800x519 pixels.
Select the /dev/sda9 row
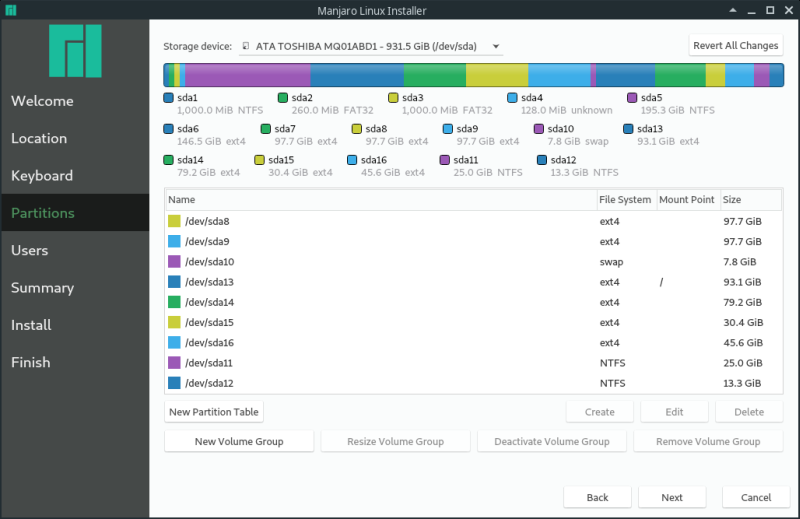click(473, 241)
